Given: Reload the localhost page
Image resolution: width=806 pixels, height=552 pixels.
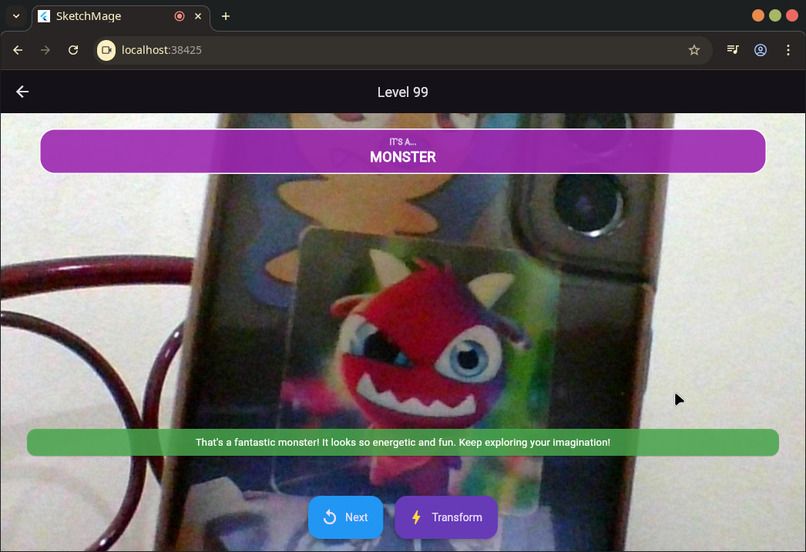Looking at the screenshot, I should tap(73, 50).
